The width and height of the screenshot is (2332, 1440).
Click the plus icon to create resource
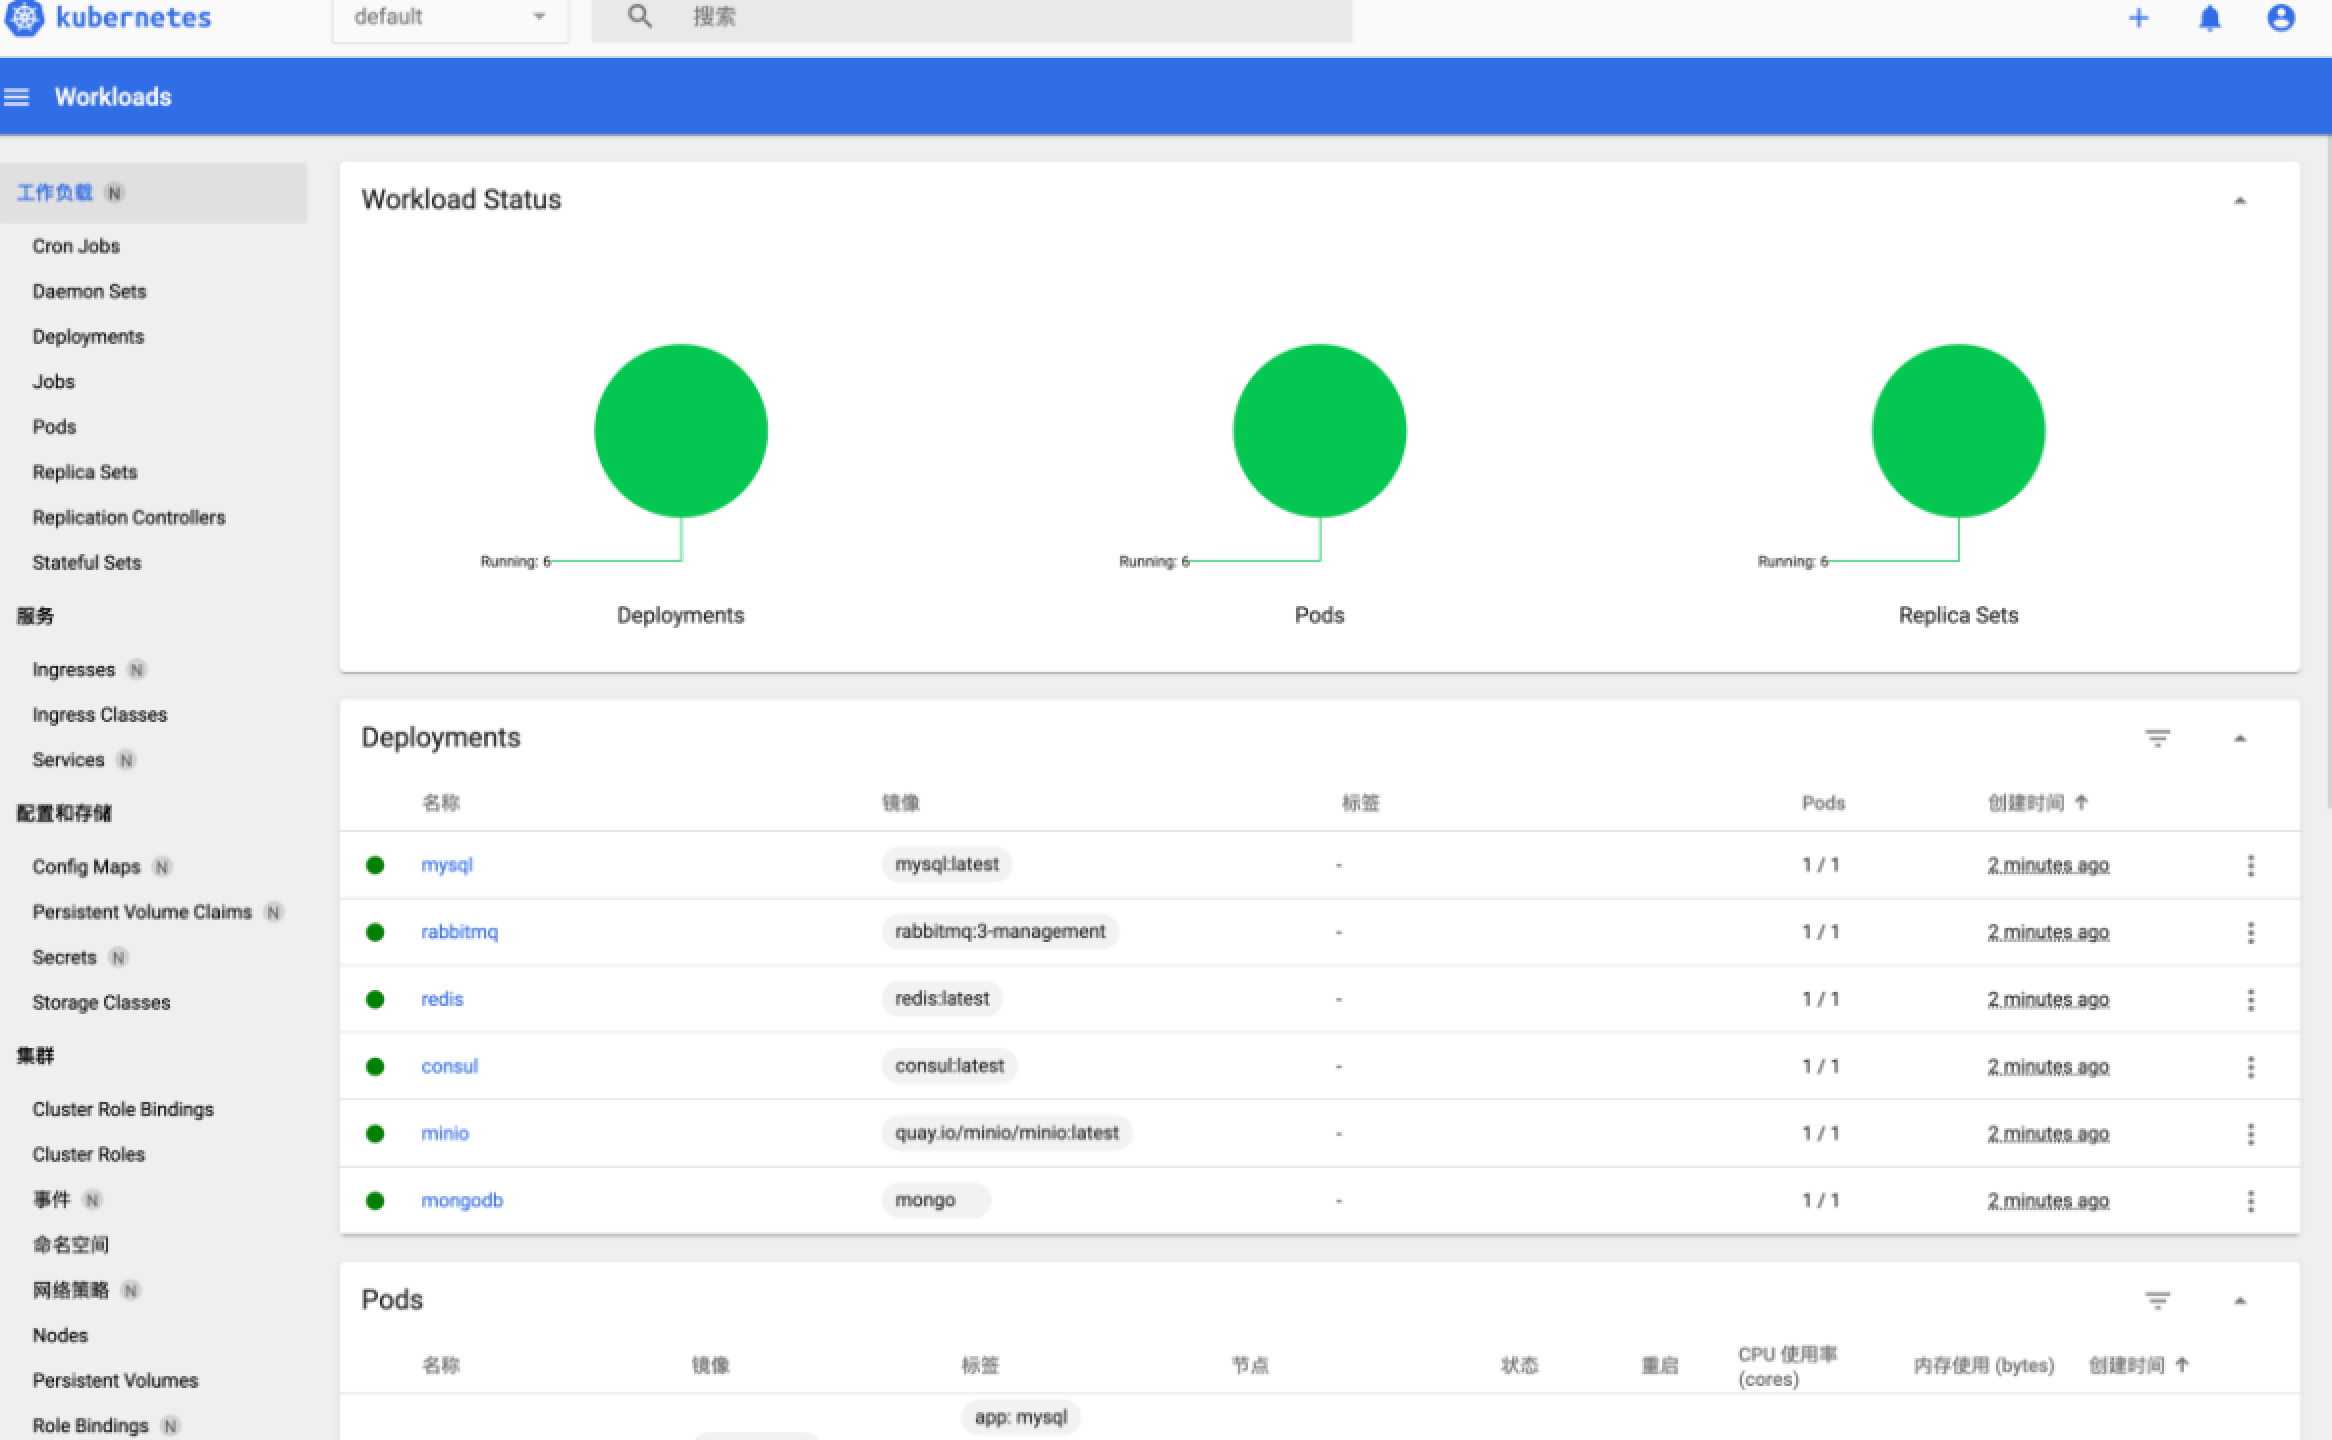(2138, 18)
